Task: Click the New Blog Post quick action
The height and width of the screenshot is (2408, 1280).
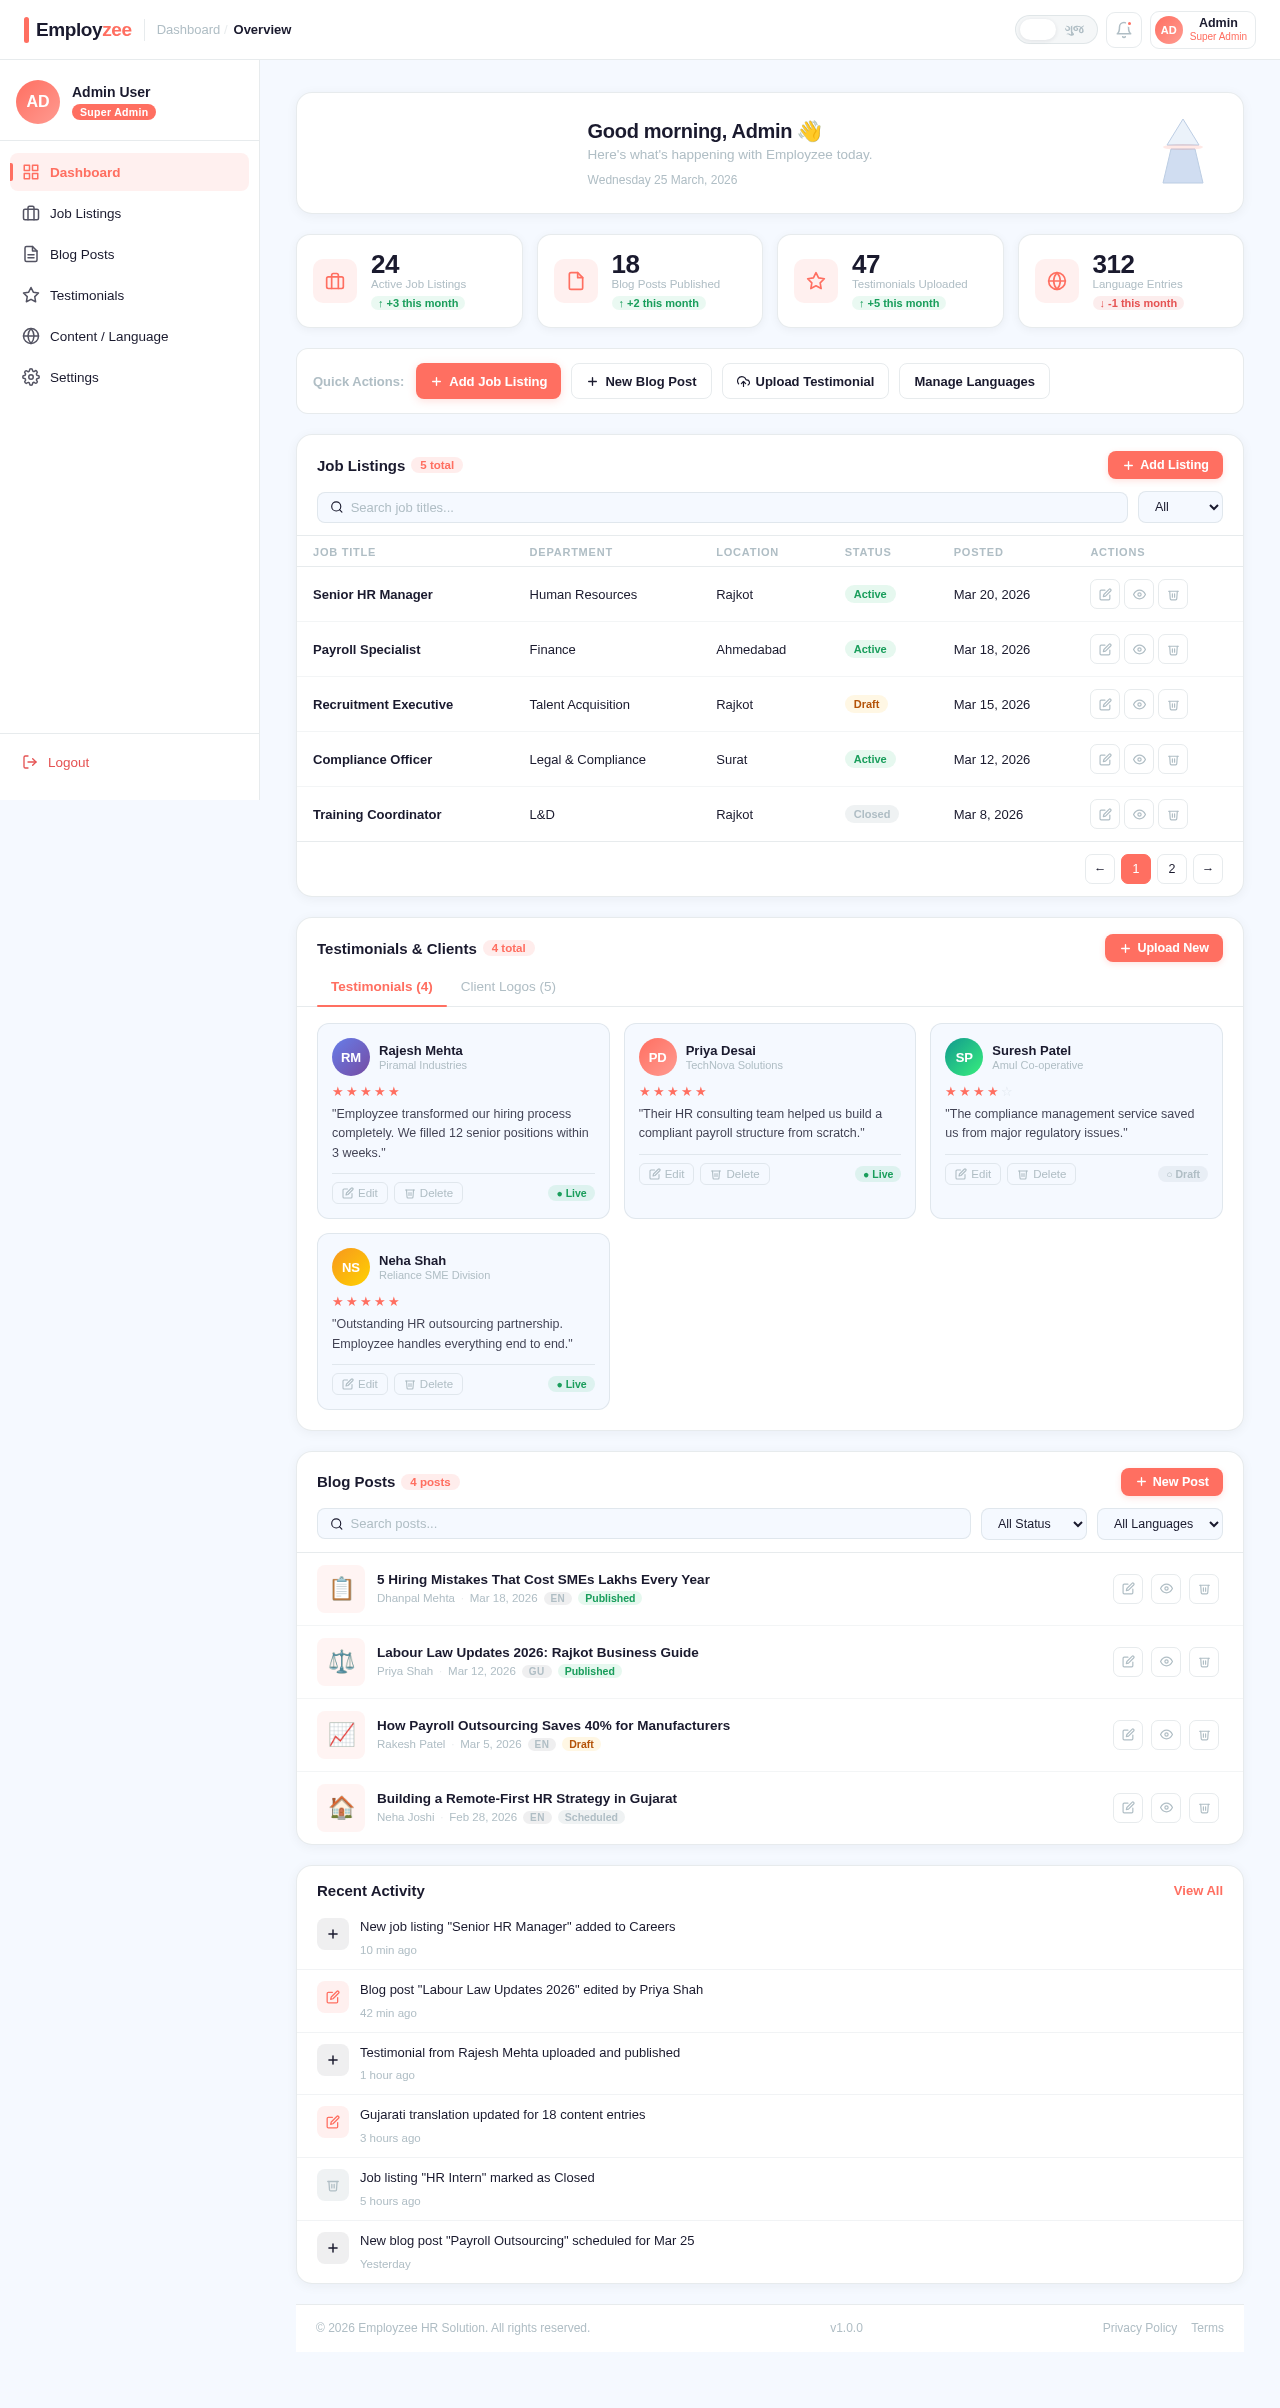Action: (x=641, y=381)
